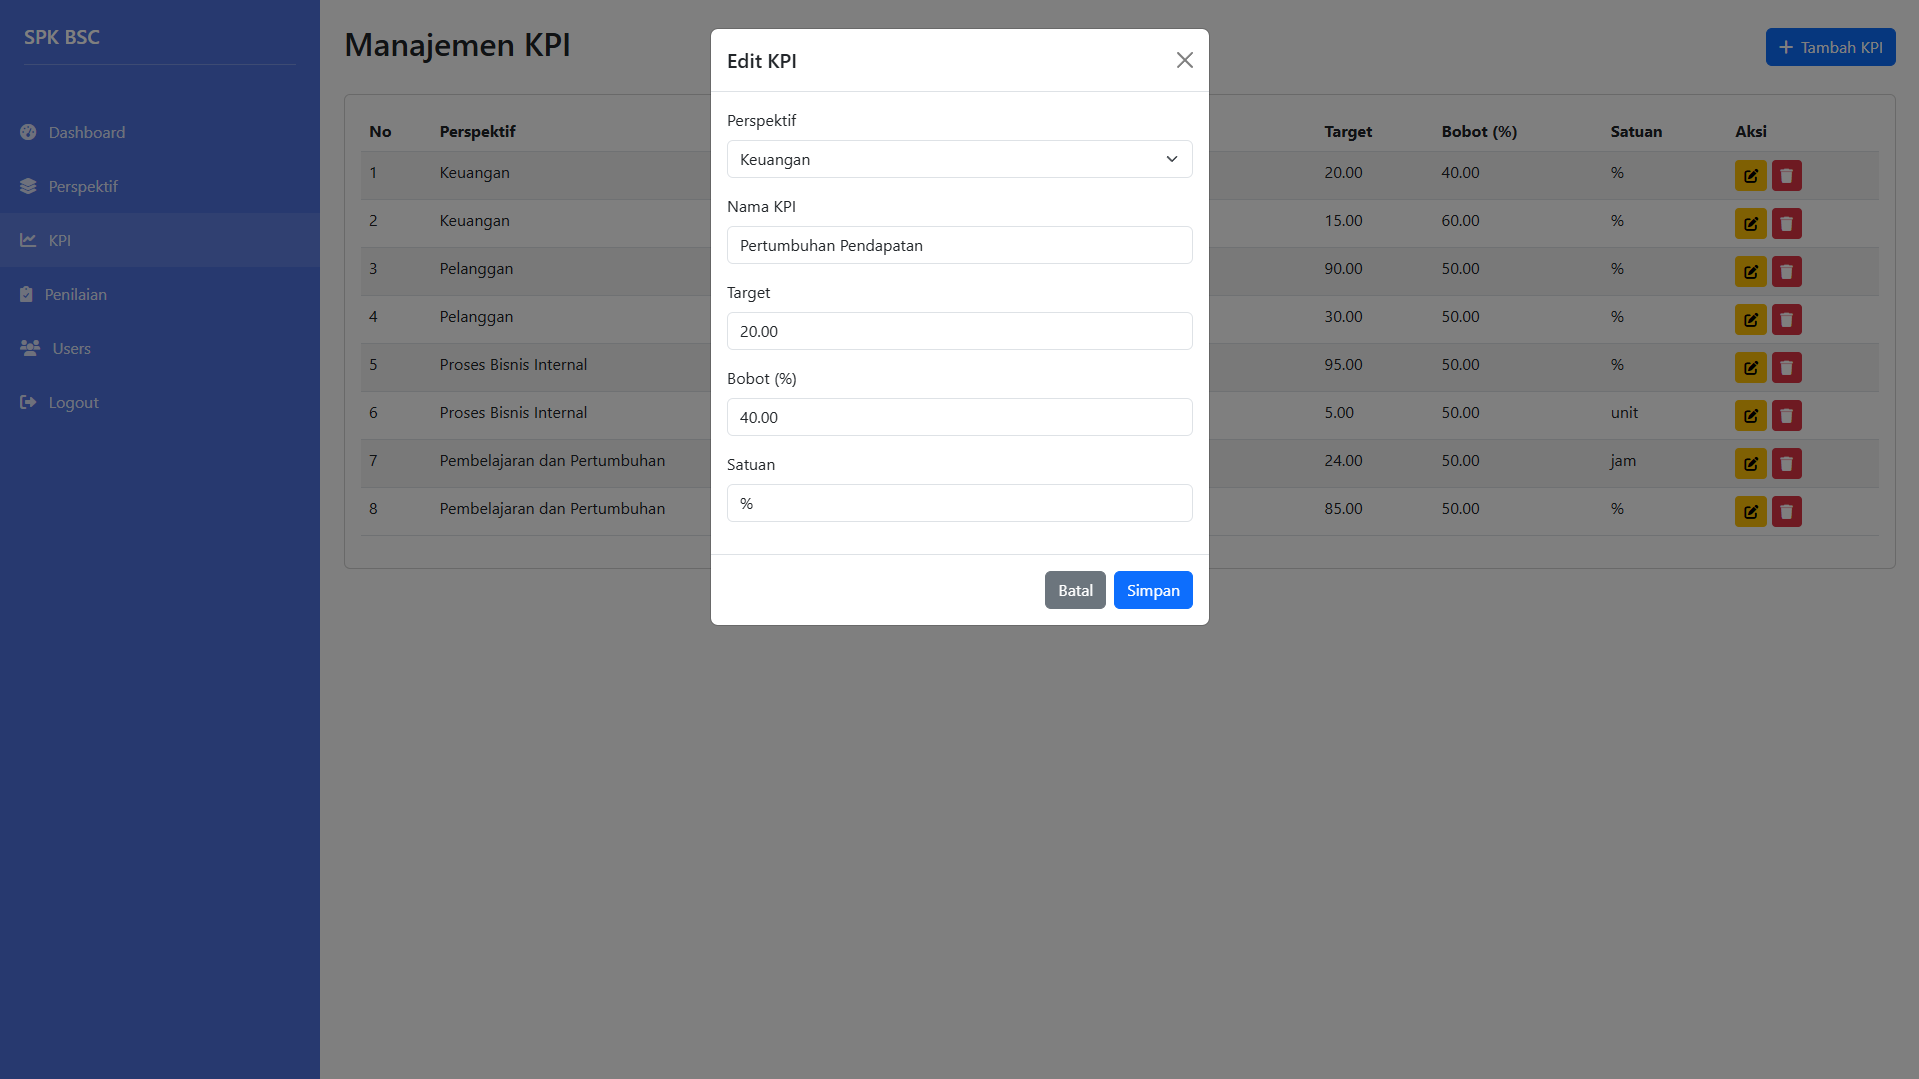Close the Edit KPI dialog with X
Screen dimensions: 1919x1079
tap(1184, 60)
